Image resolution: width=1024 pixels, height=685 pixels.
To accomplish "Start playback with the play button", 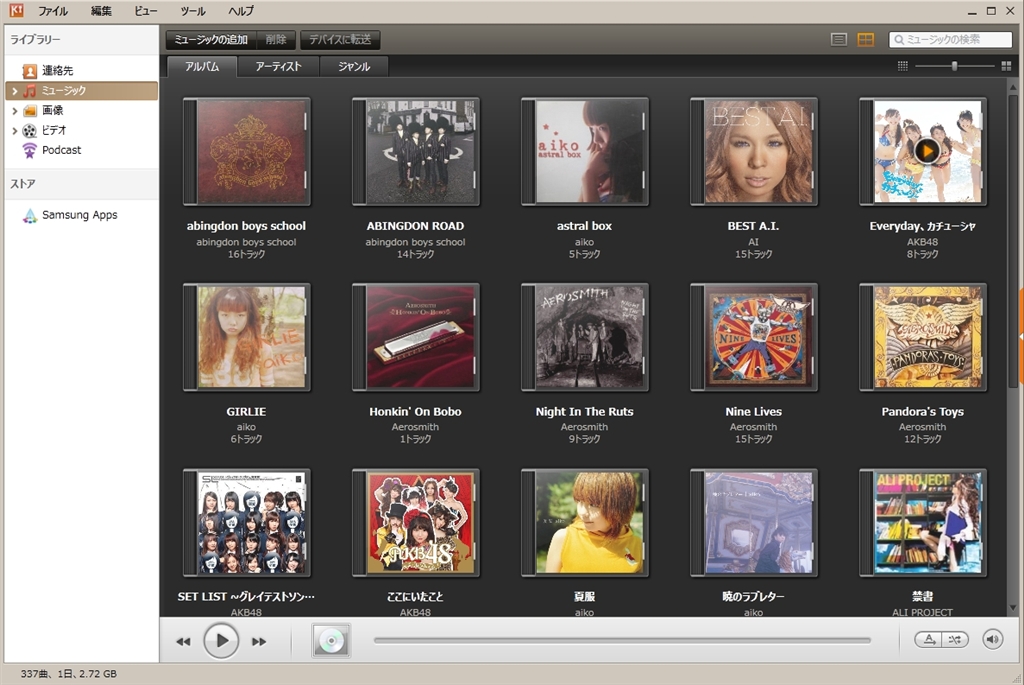I will [x=221, y=641].
